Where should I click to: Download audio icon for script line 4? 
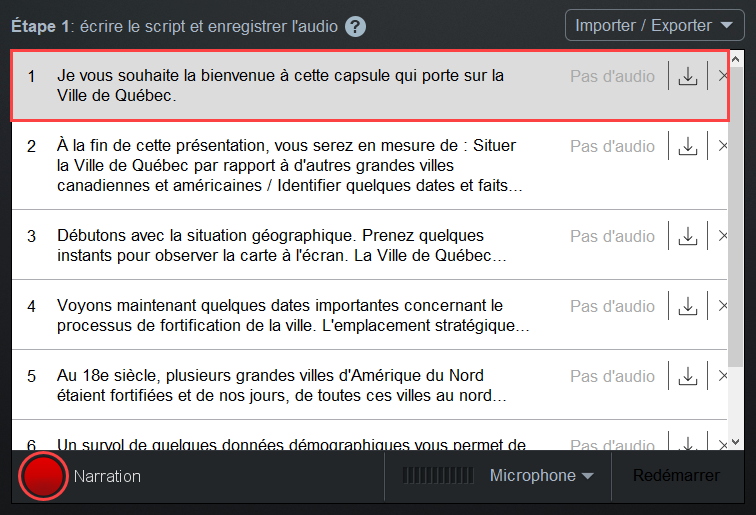[x=688, y=306]
